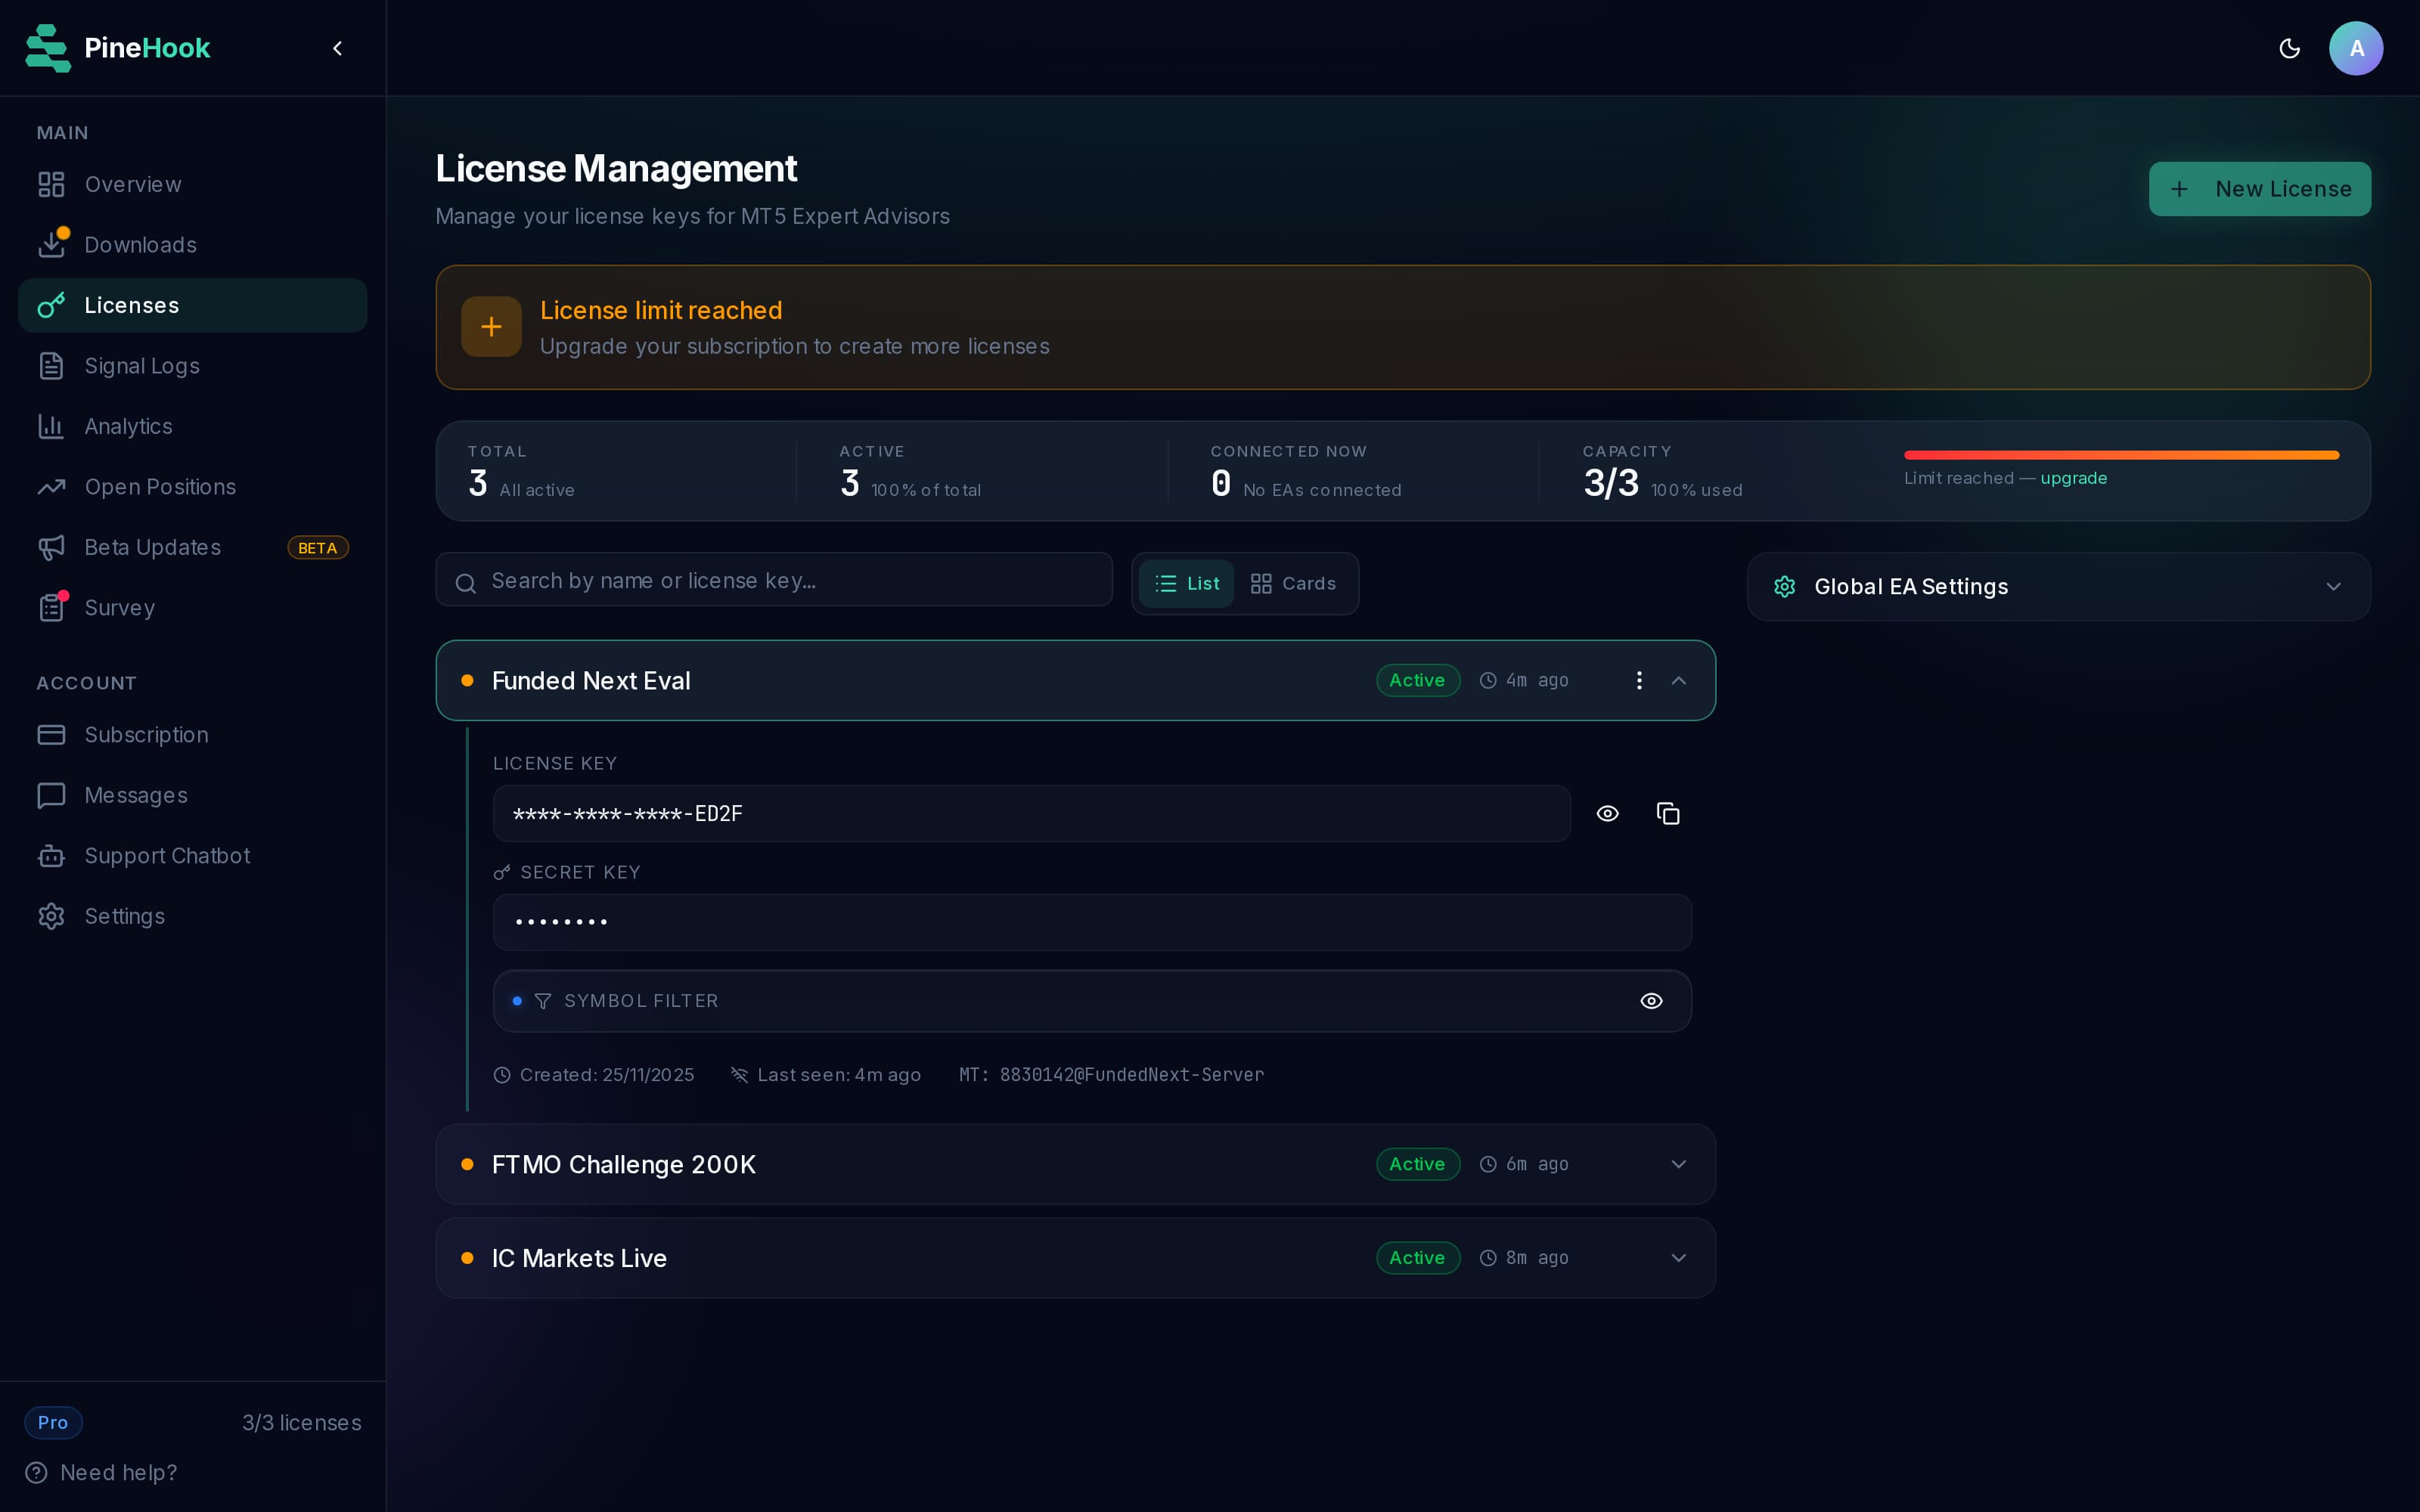
Task: Click the Last seen: 4m ago text
Action: tap(839, 1075)
